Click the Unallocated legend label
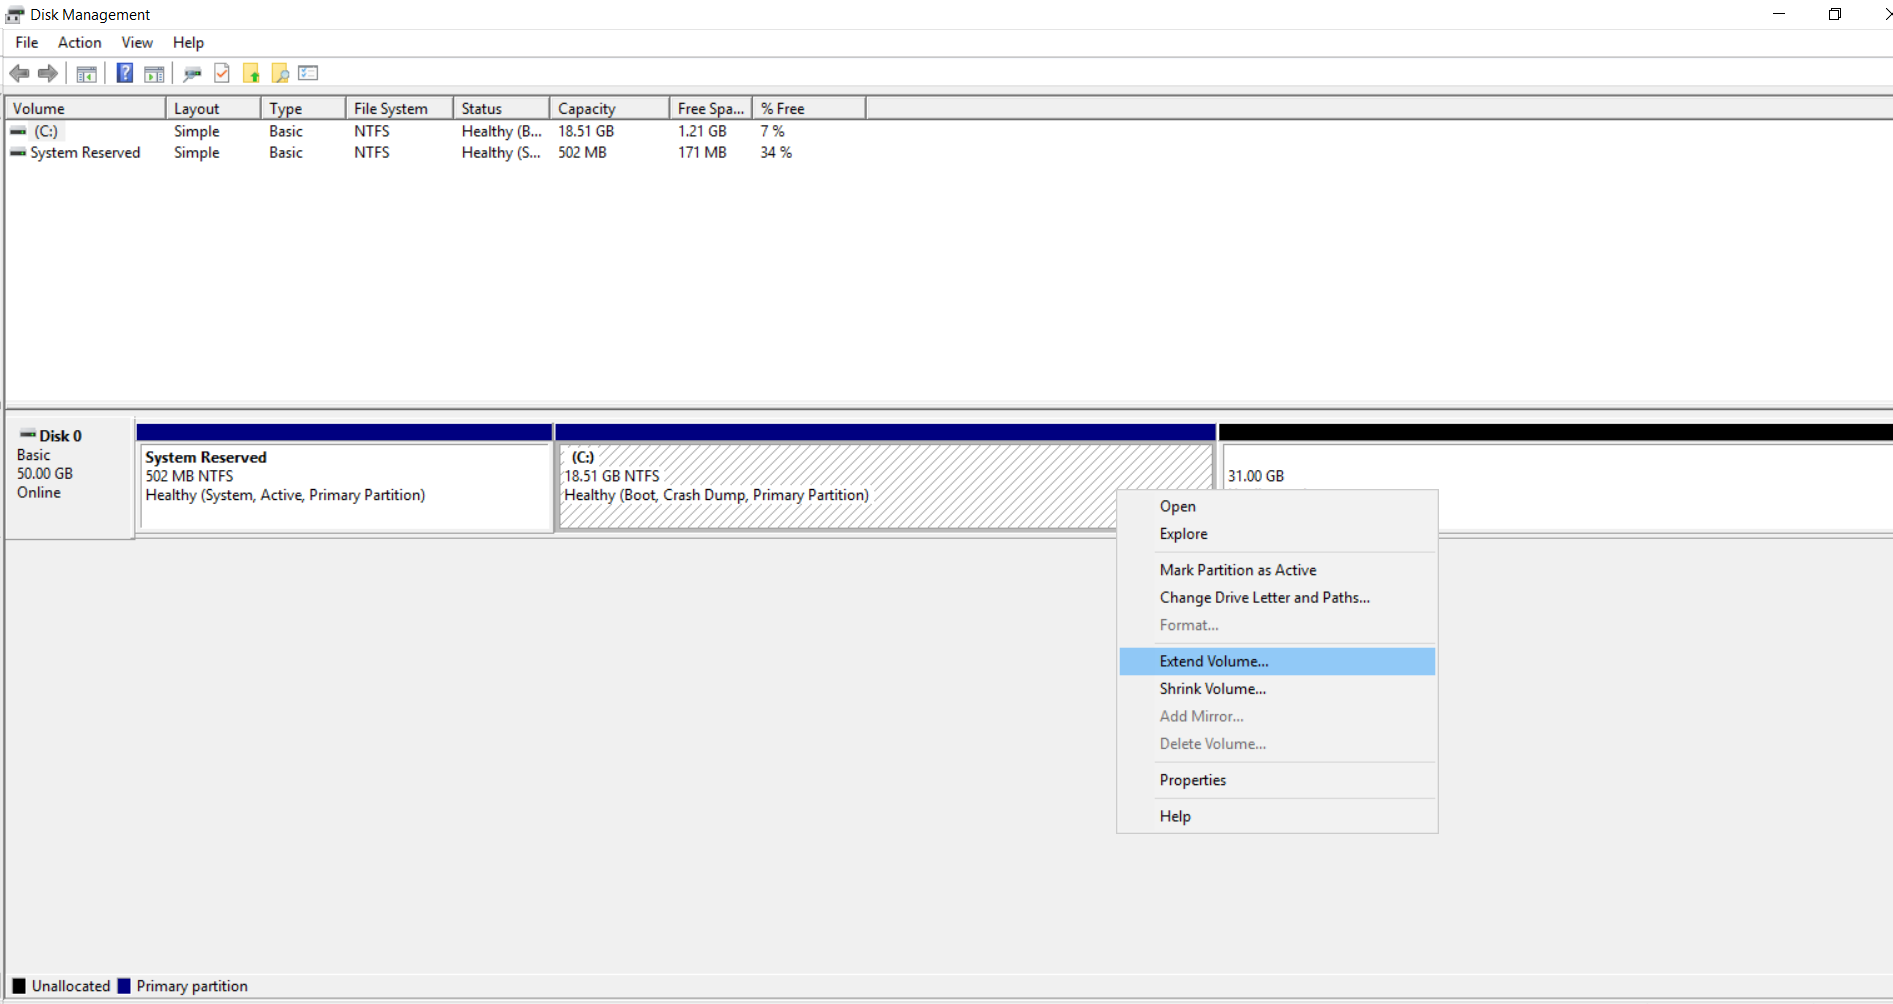The height and width of the screenshot is (1004, 1893). tap(71, 986)
